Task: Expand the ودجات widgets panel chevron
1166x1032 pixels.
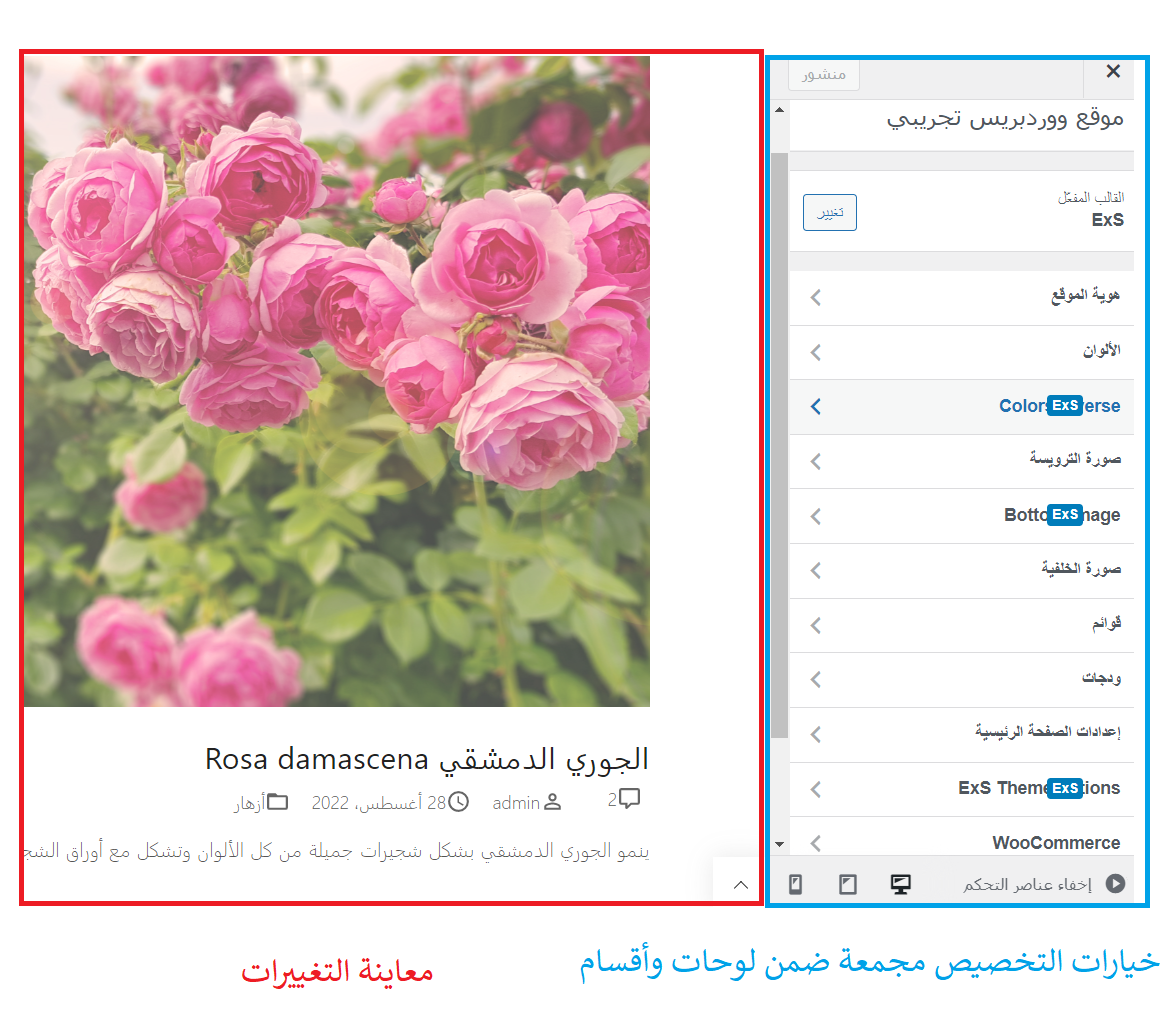Action: 816,680
